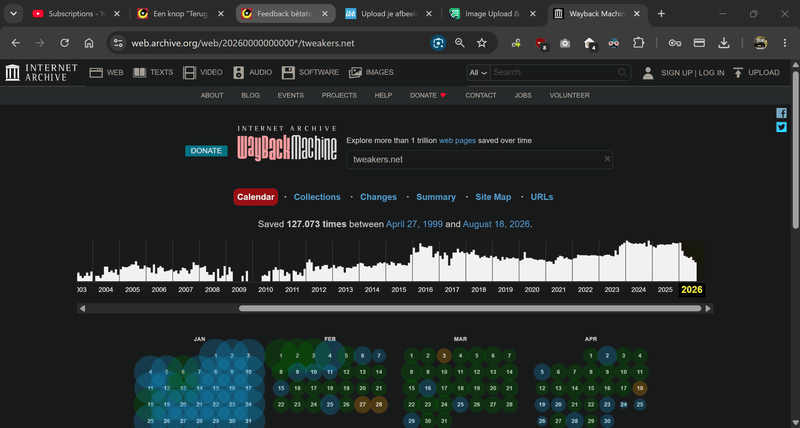Viewport: 800px width, 428px height.
Task: Close the Wayback Machine tab
Action: click(x=637, y=14)
